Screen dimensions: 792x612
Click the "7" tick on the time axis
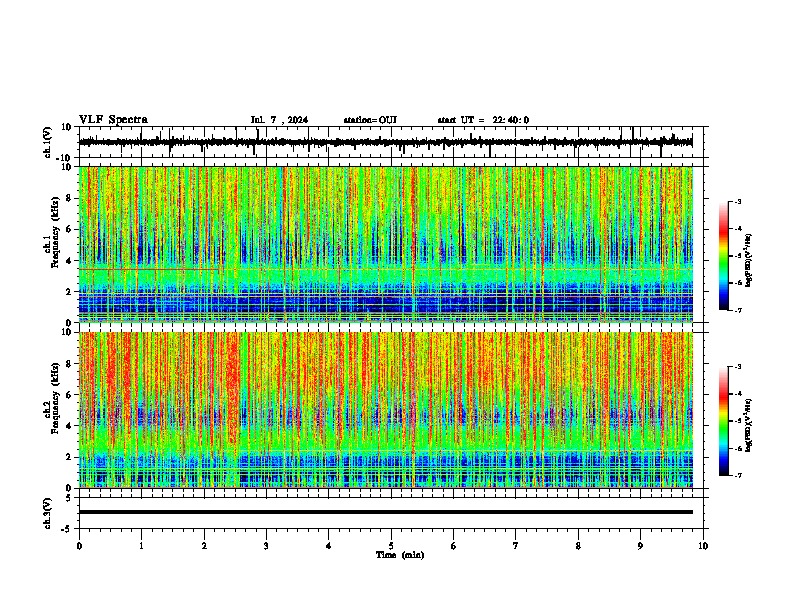coord(516,546)
